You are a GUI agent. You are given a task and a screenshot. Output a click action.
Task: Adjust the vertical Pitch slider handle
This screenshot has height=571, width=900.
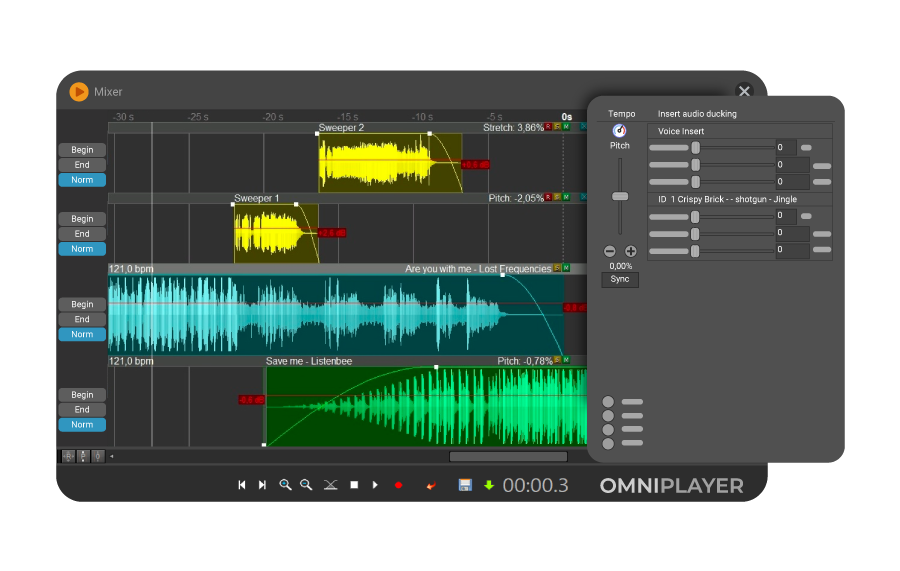tap(620, 196)
